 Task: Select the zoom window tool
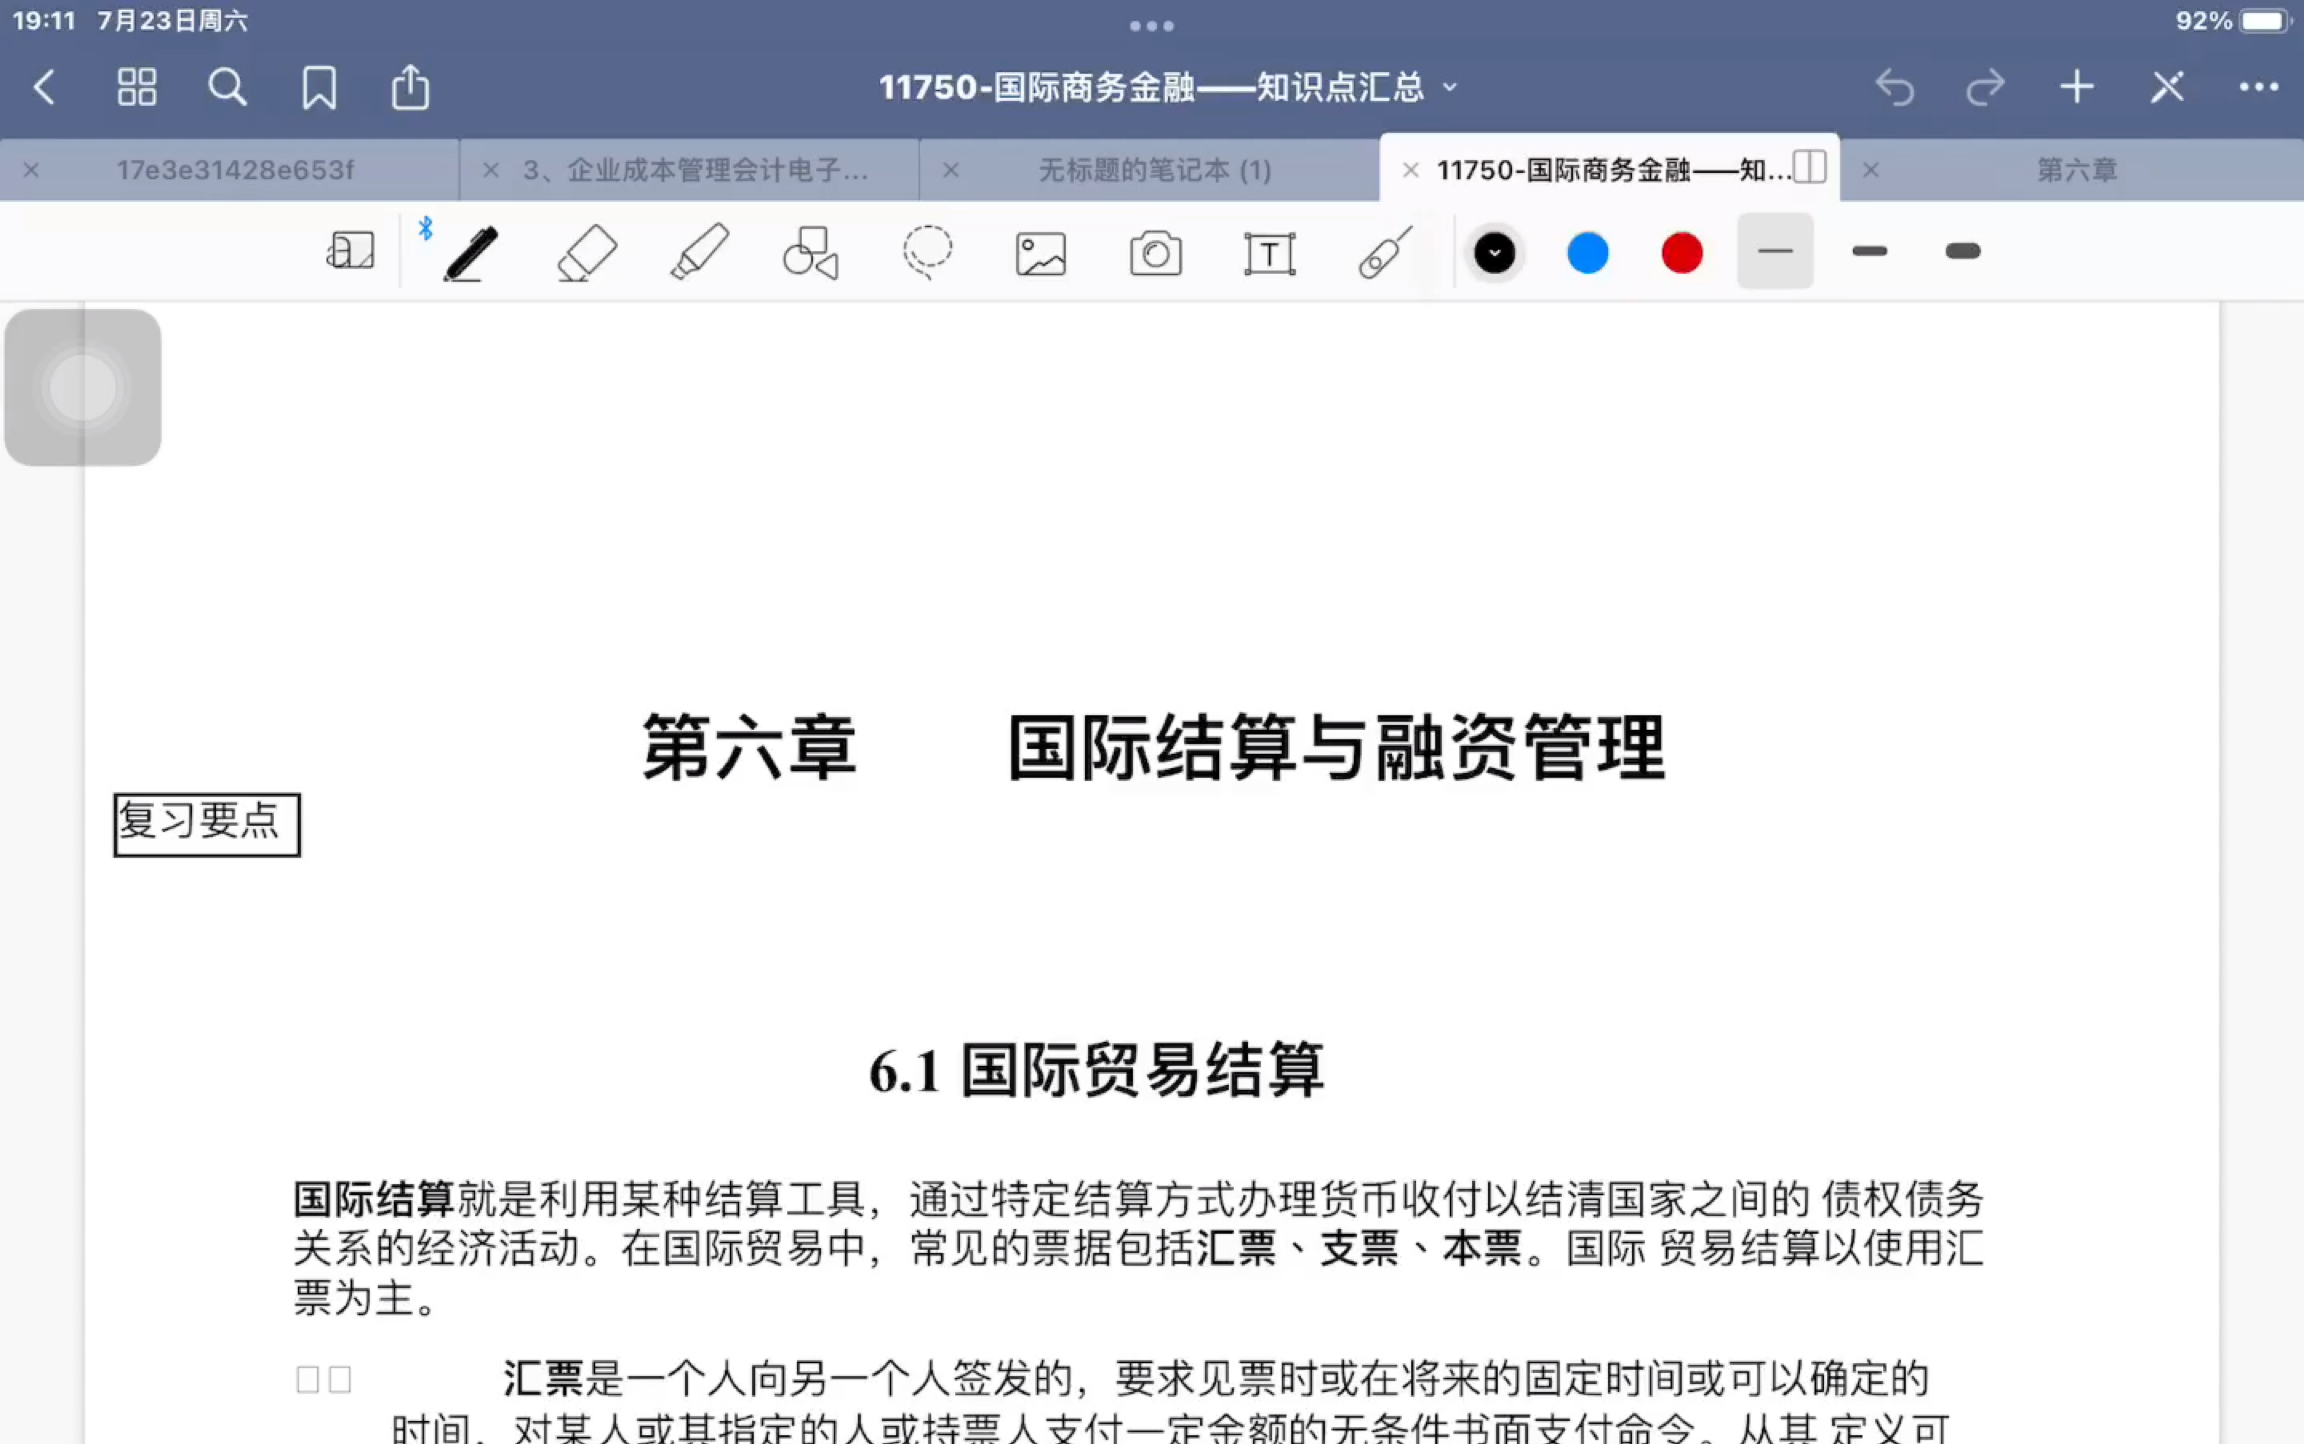(350, 251)
